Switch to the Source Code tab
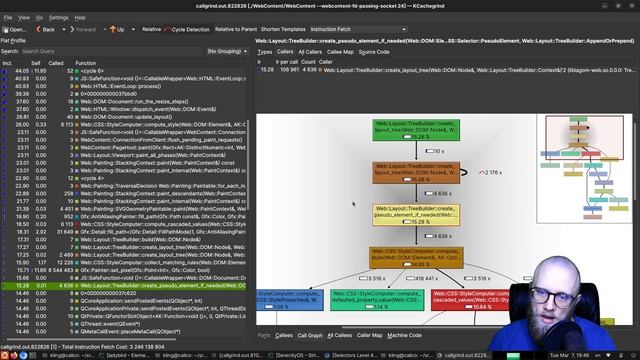Viewport: 640px width, 360px height. [x=374, y=52]
